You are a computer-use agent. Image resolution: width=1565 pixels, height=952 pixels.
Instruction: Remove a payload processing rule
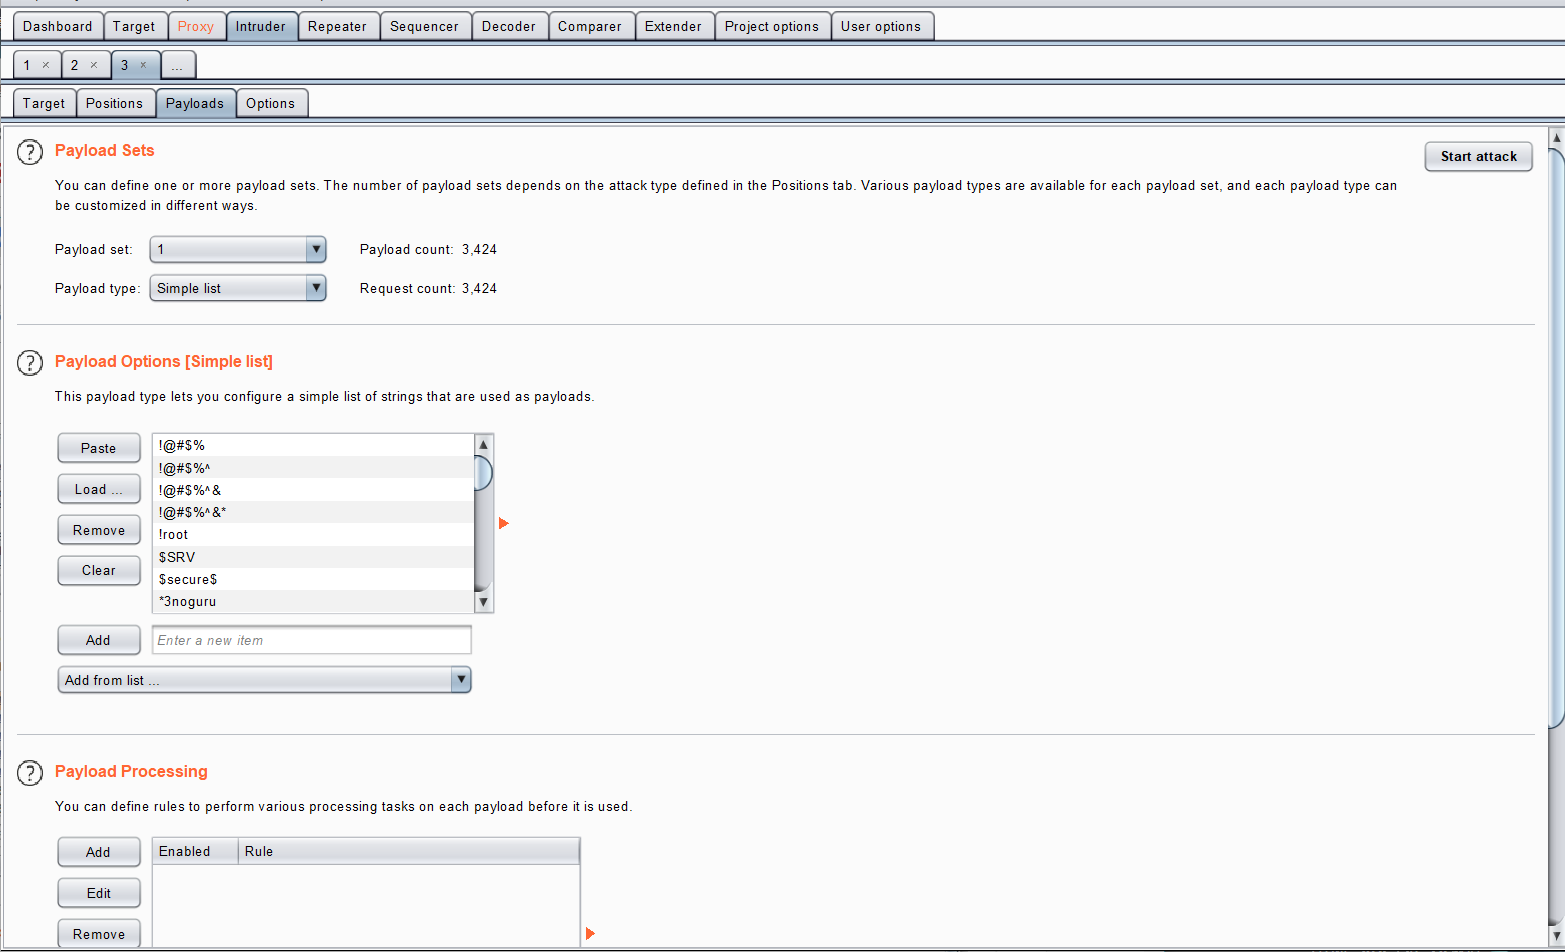coord(99,934)
